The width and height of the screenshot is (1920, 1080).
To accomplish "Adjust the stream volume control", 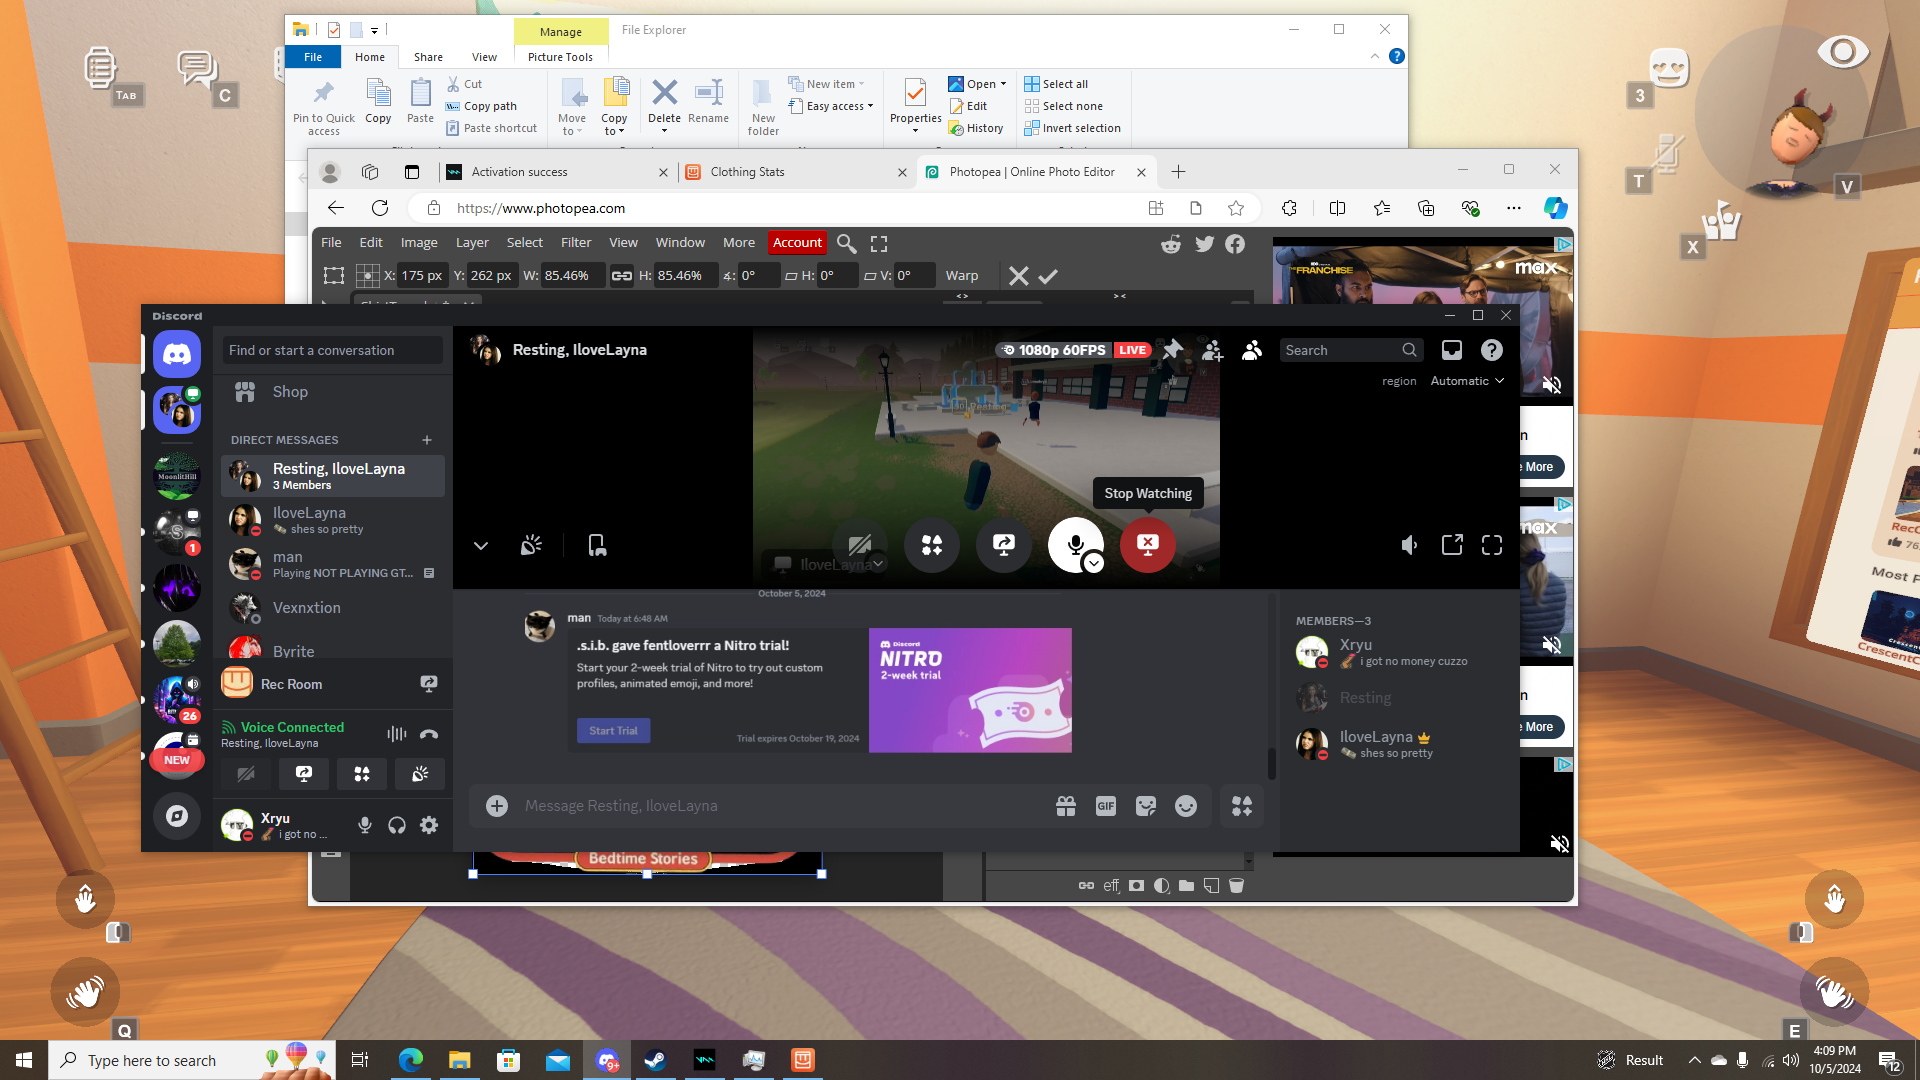I will [x=1409, y=545].
